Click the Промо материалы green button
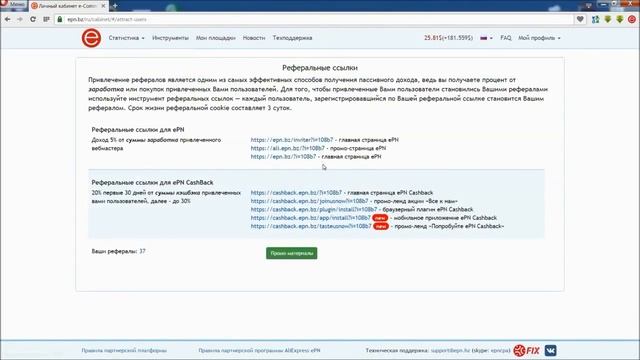This screenshot has height=360, width=640. [x=291, y=253]
